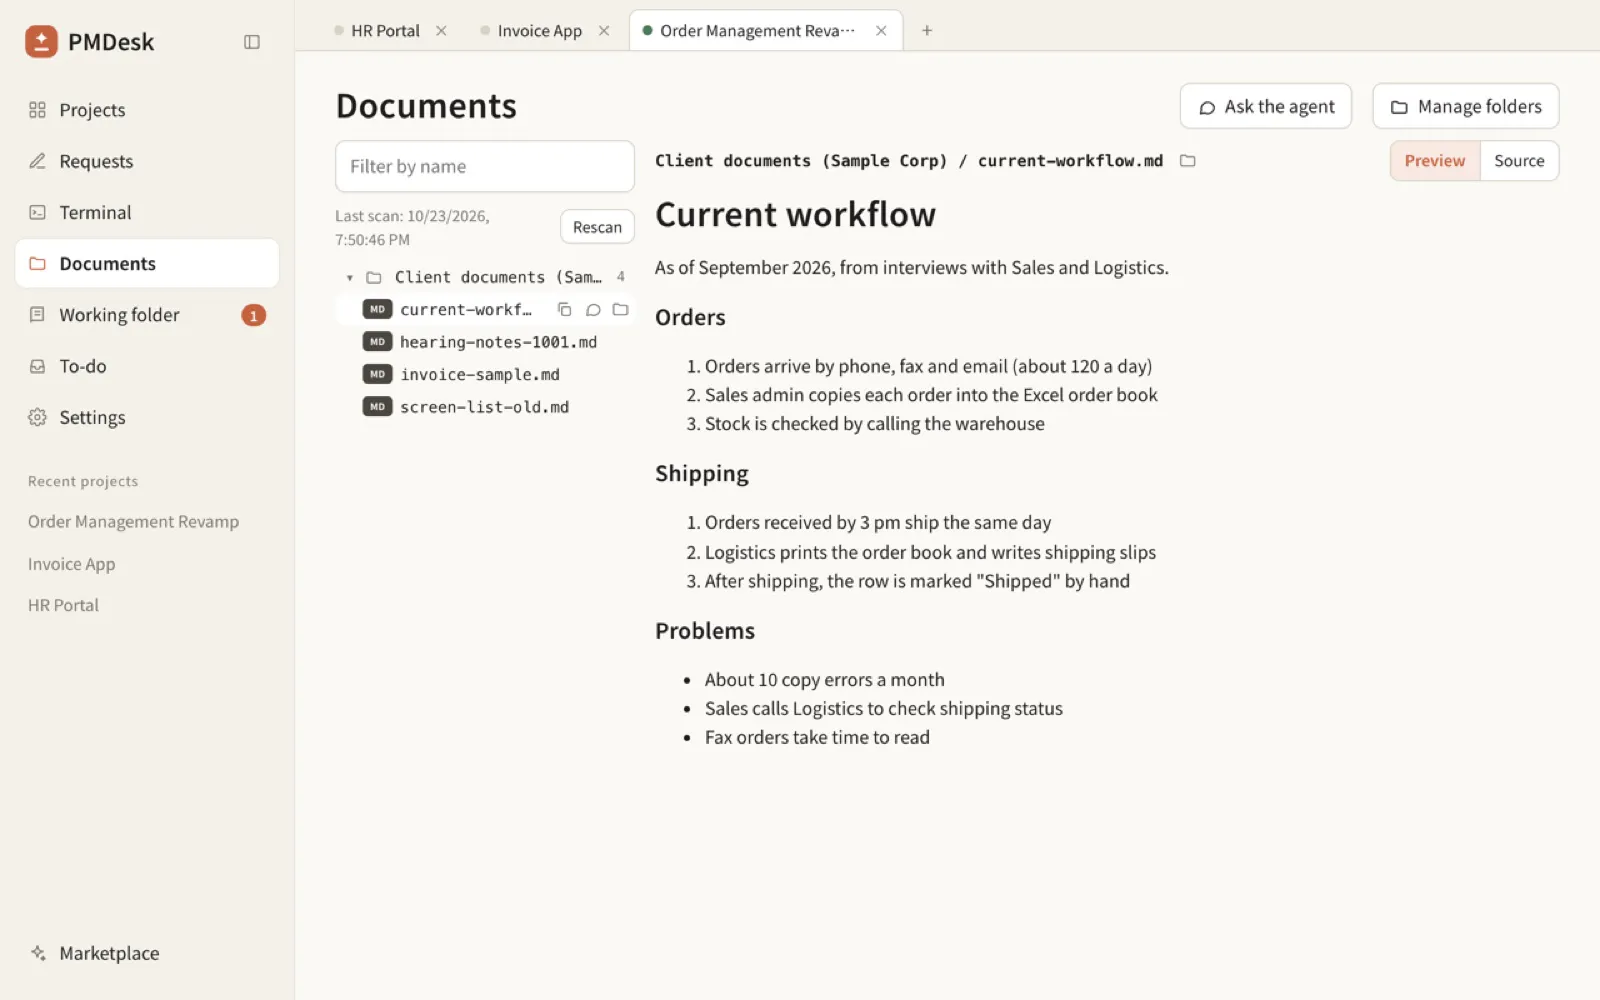Switch to Preview view
Image resolution: width=1600 pixels, height=1000 pixels.
[x=1434, y=161]
